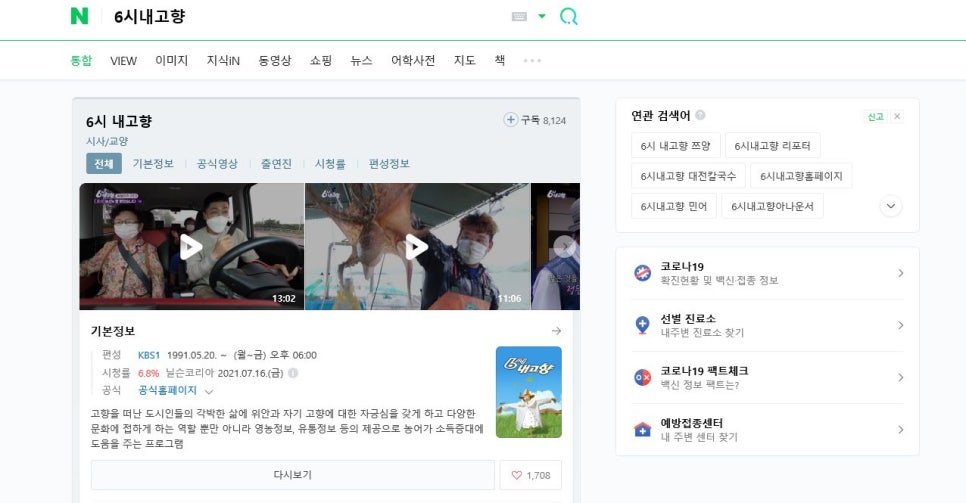Click the magnifier search icon

[568, 16]
